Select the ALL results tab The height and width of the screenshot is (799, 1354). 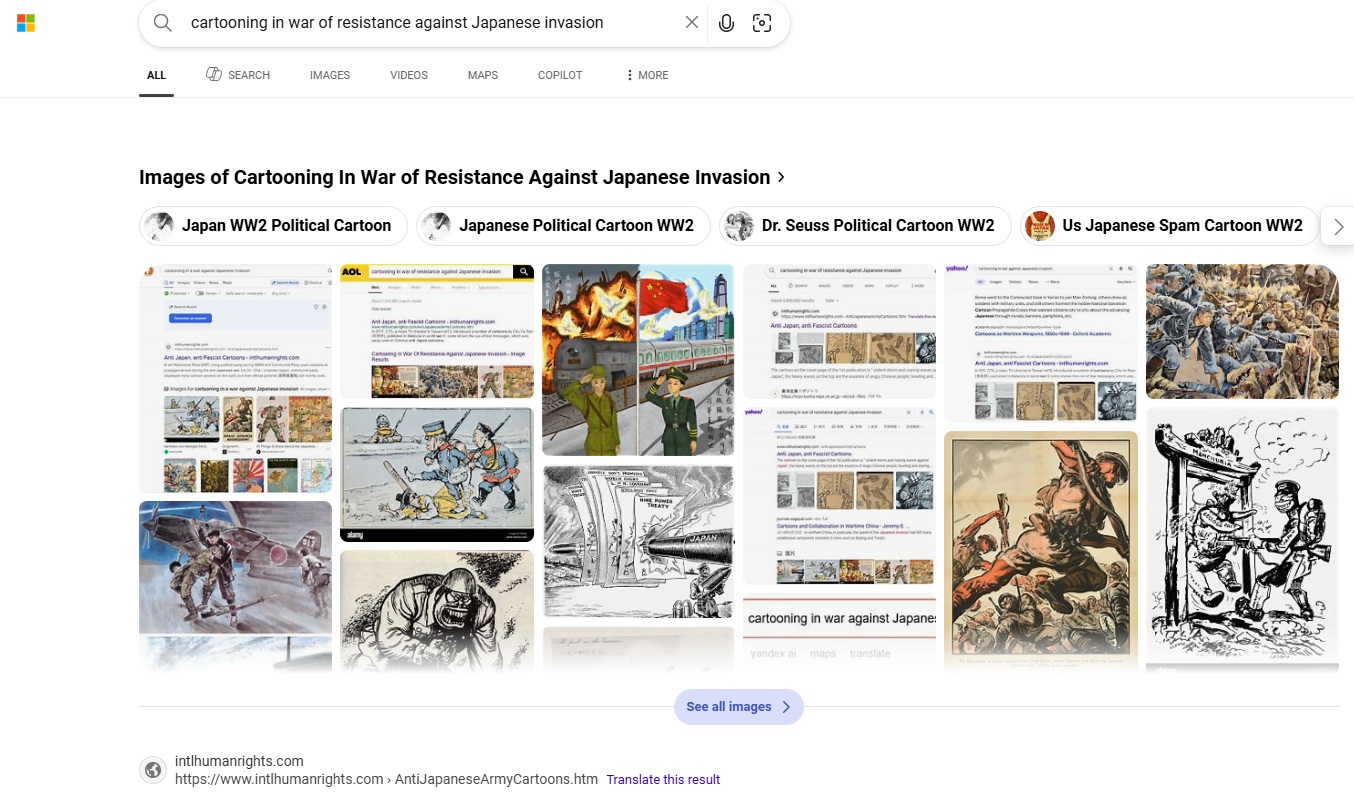coord(157,75)
